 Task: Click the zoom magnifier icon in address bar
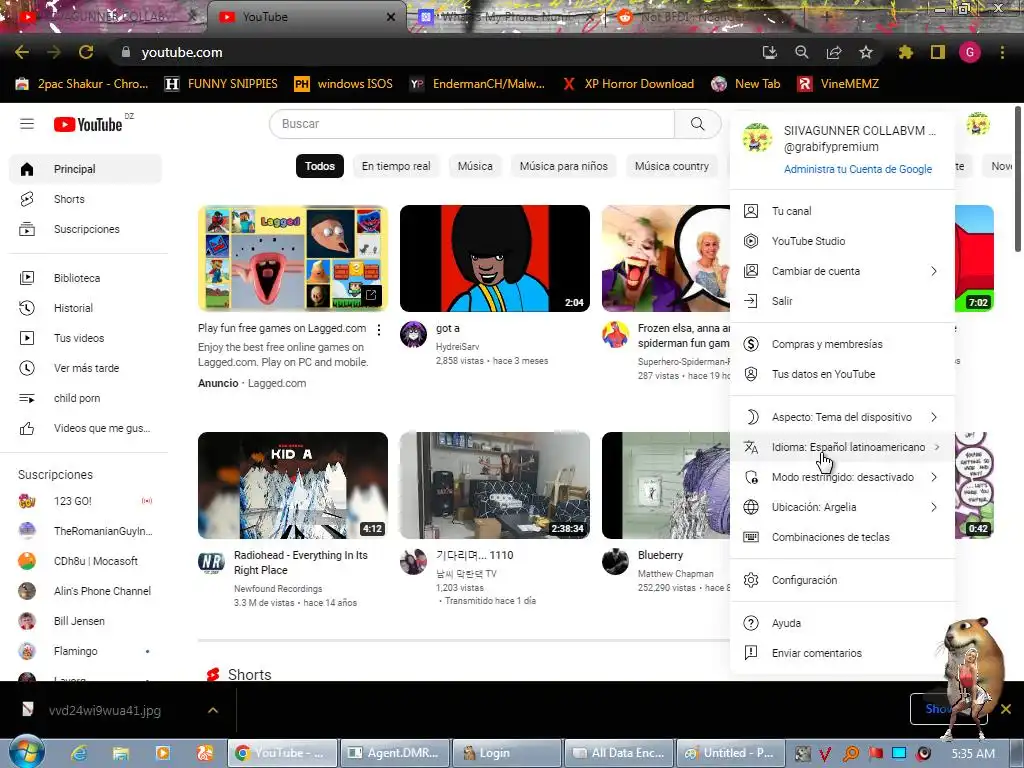click(x=802, y=52)
